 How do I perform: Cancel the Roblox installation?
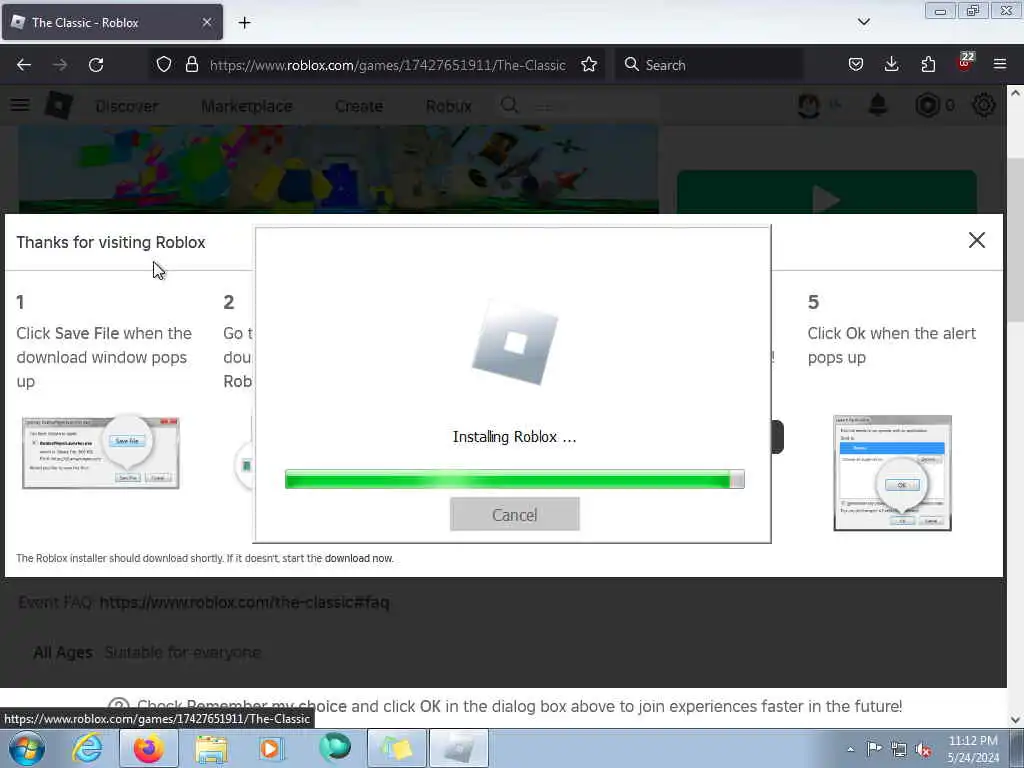point(515,515)
